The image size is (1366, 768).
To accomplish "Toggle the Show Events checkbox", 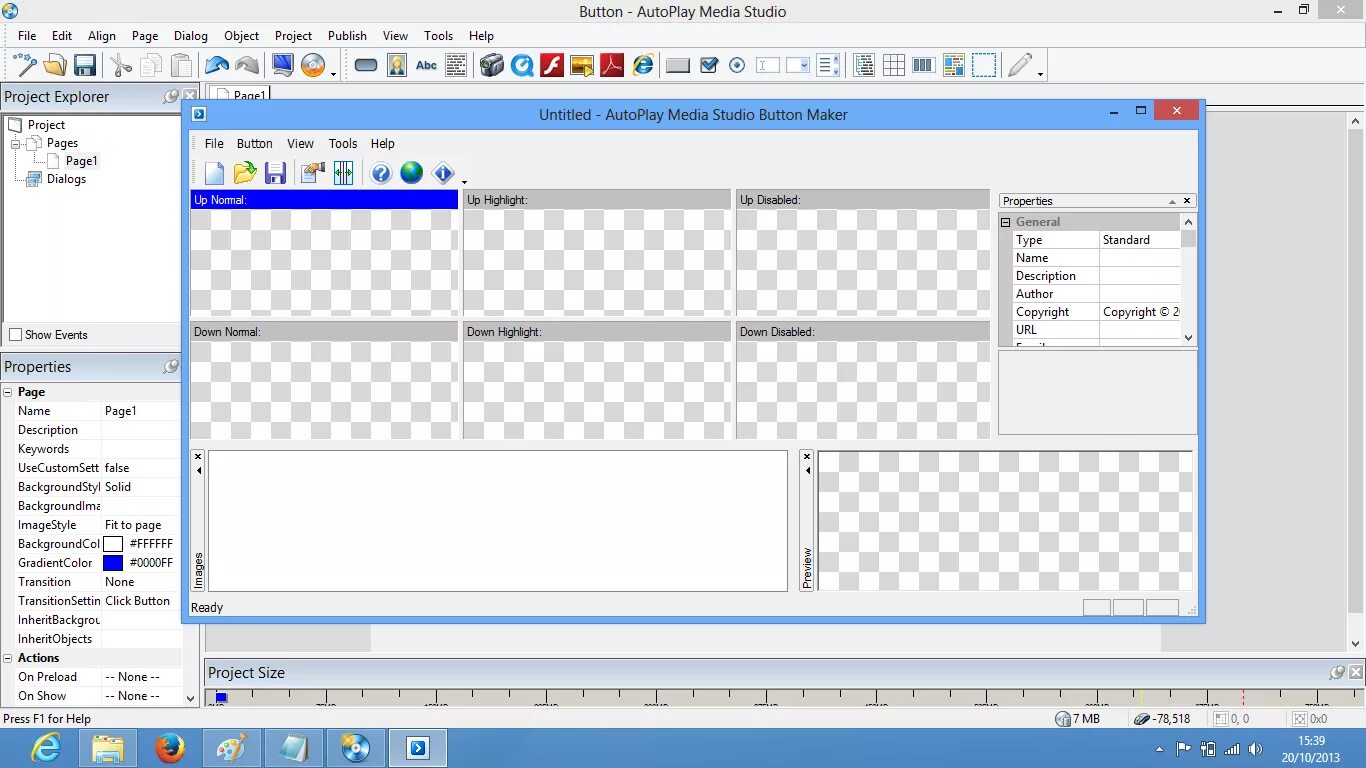I will (15, 335).
